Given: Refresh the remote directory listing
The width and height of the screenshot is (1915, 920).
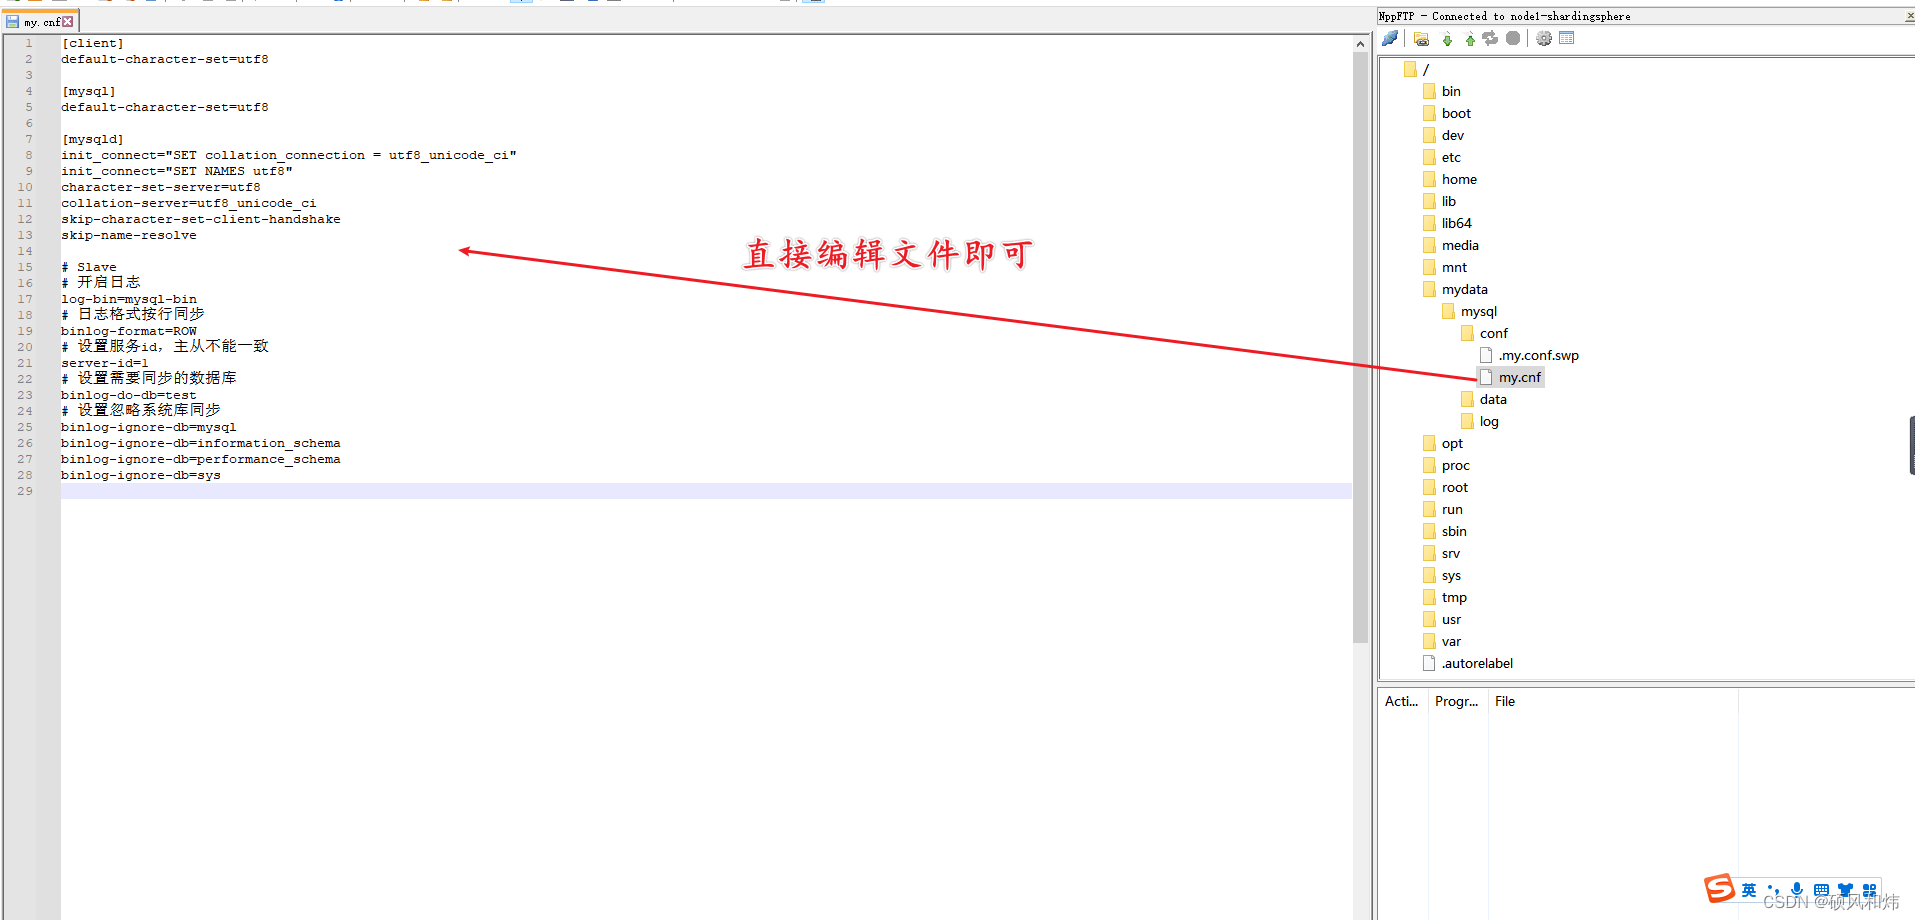Looking at the screenshot, I should coord(1490,38).
